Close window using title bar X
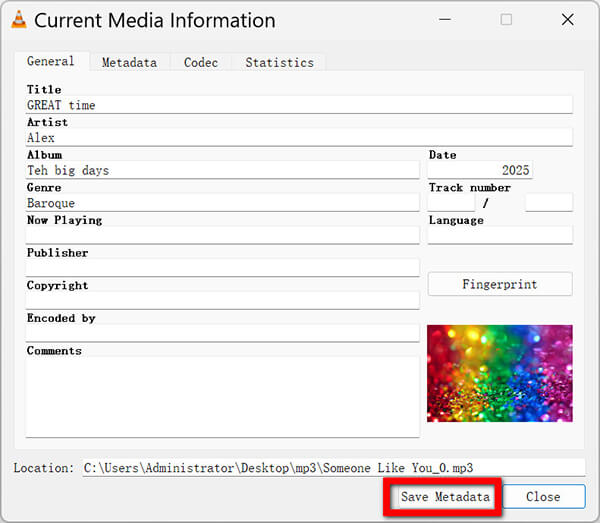 567,19
